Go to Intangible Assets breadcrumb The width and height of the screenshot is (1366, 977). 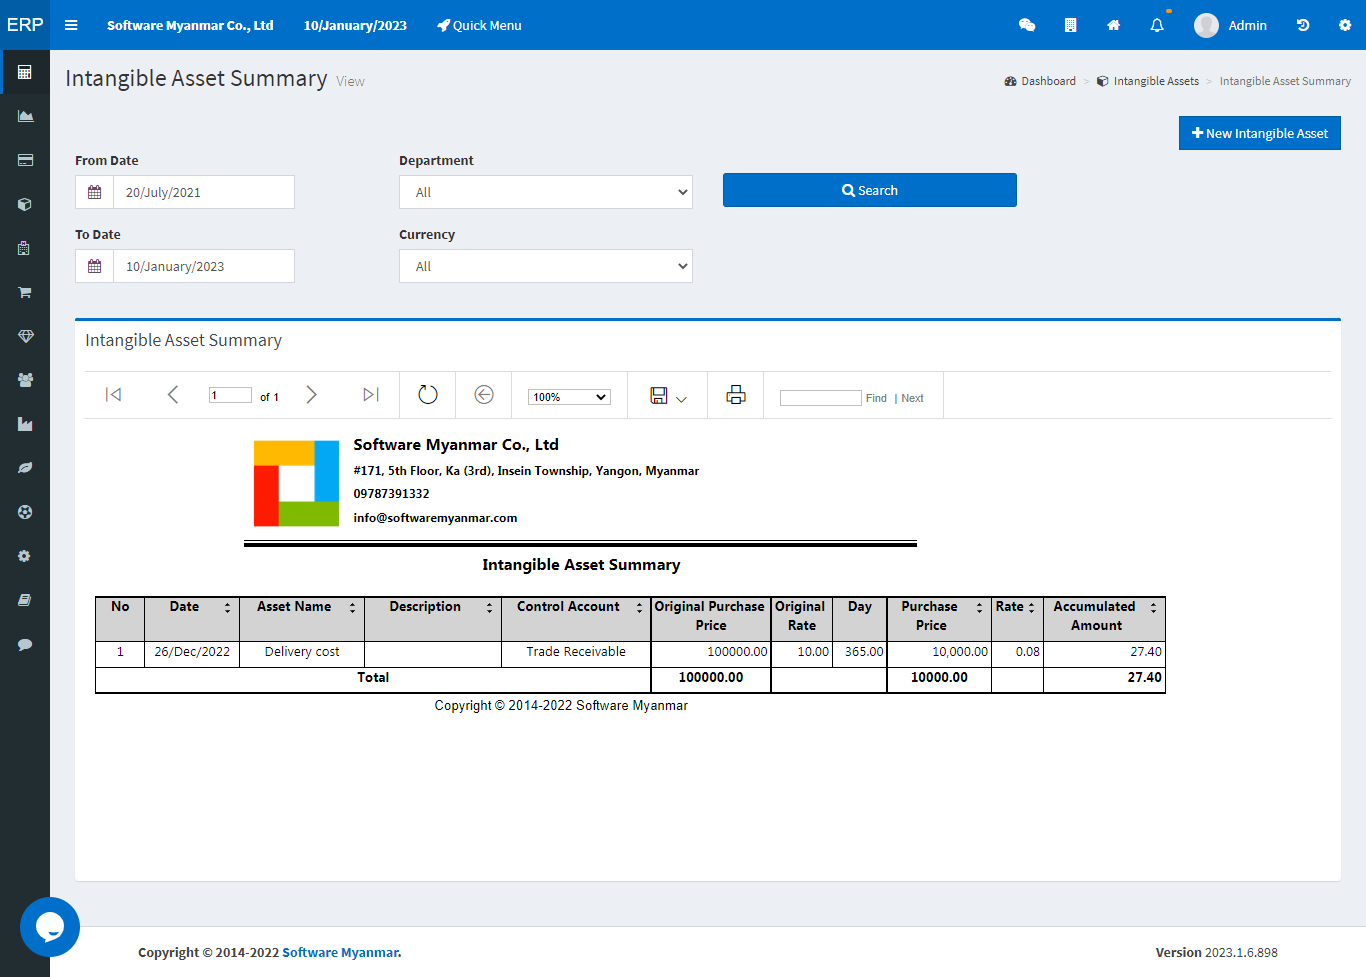[x=1148, y=81]
